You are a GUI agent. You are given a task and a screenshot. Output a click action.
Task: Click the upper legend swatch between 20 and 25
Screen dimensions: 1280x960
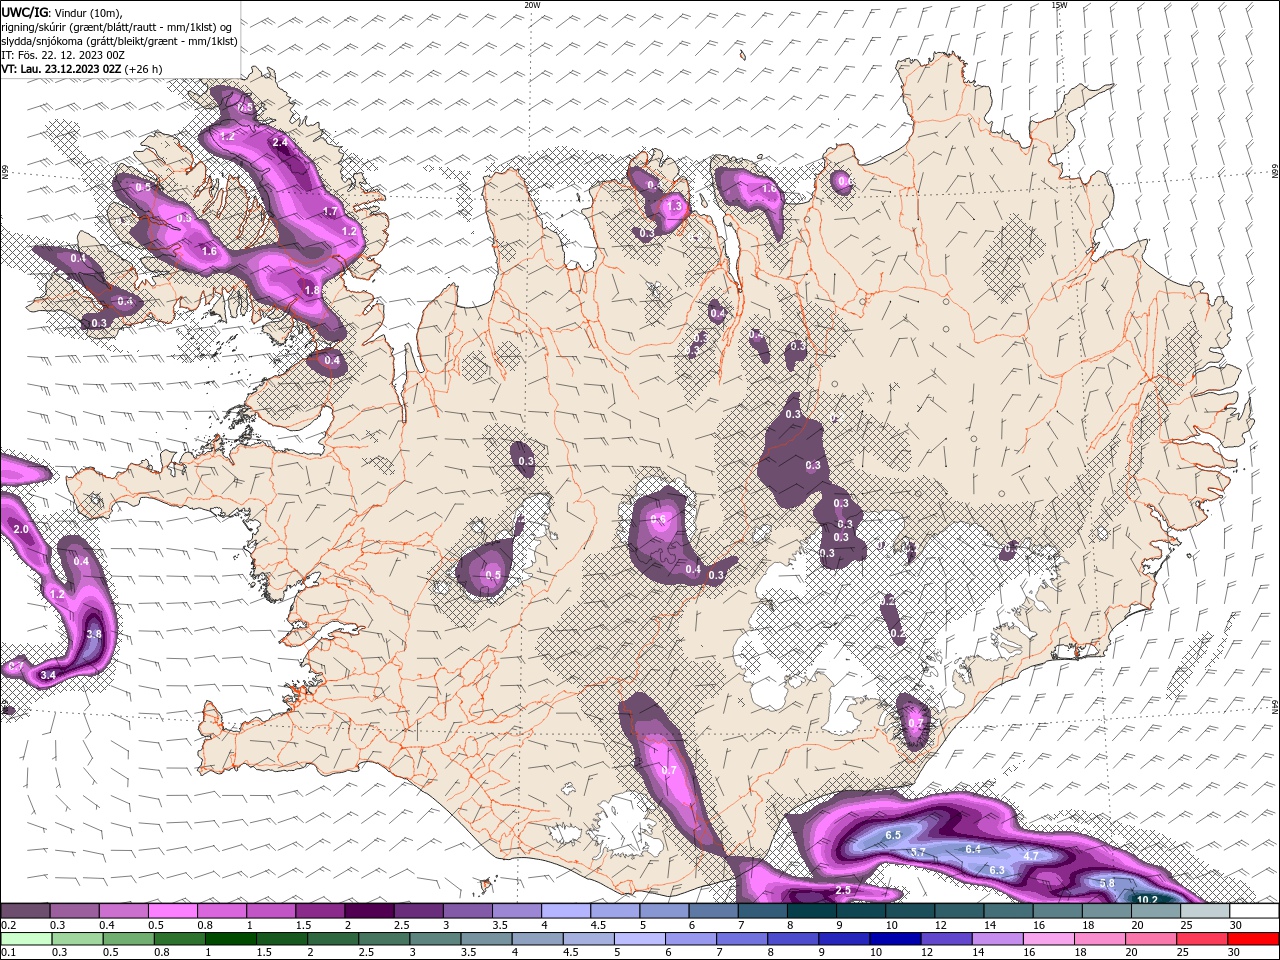[1156, 911]
